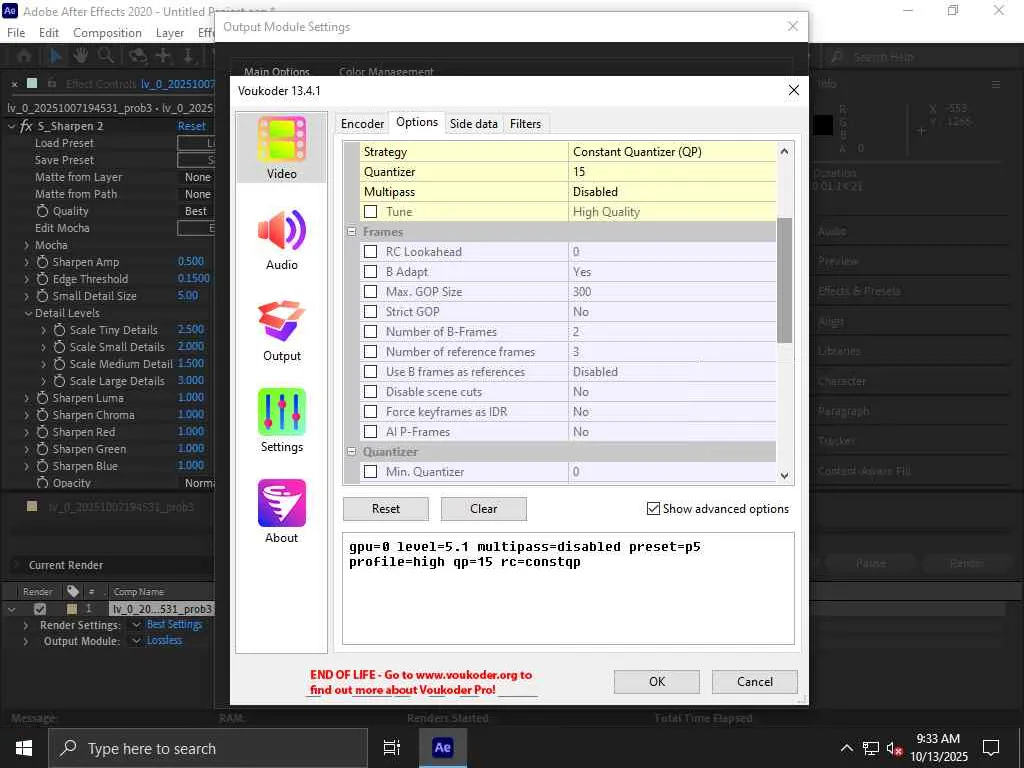Expand Output Module in render queue
Viewport: 1024px width, 768px height.
pyautogui.click(x=26, y=641)
